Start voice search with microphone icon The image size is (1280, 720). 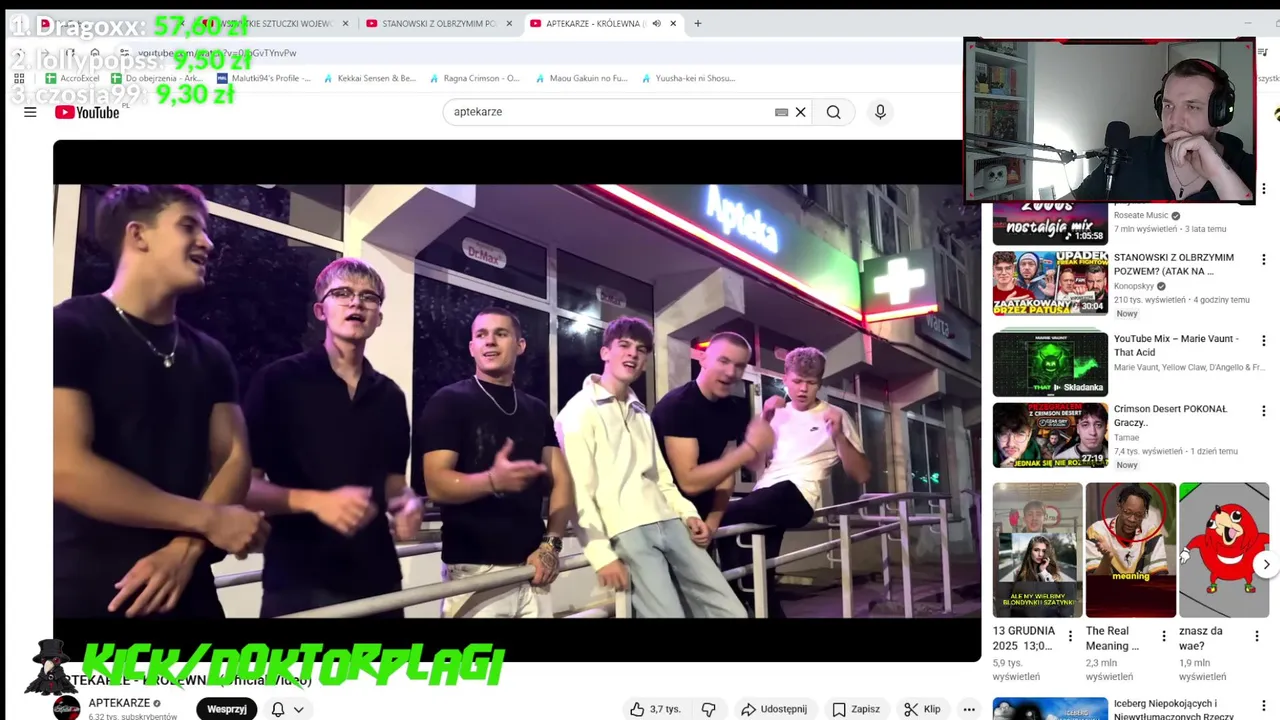(880, 112)
